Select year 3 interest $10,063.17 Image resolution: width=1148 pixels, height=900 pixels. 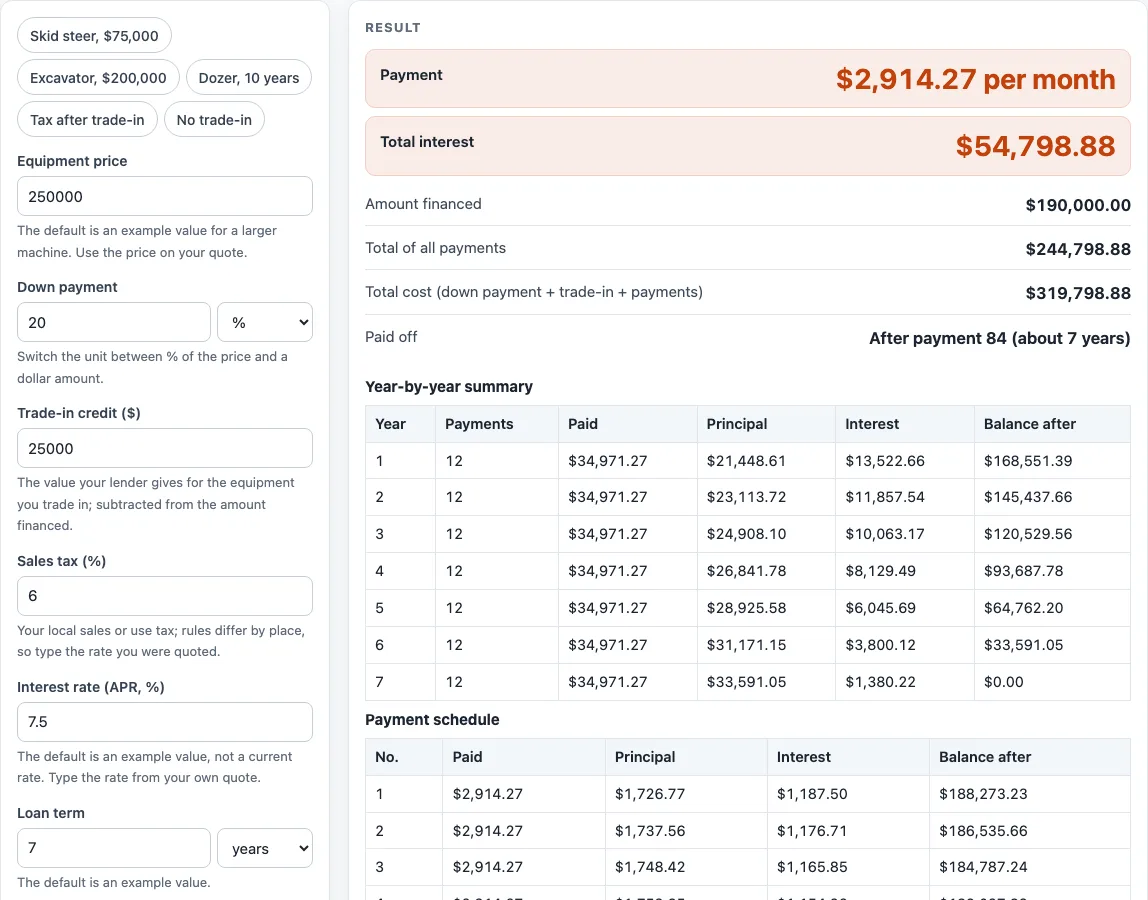(884, 534)
